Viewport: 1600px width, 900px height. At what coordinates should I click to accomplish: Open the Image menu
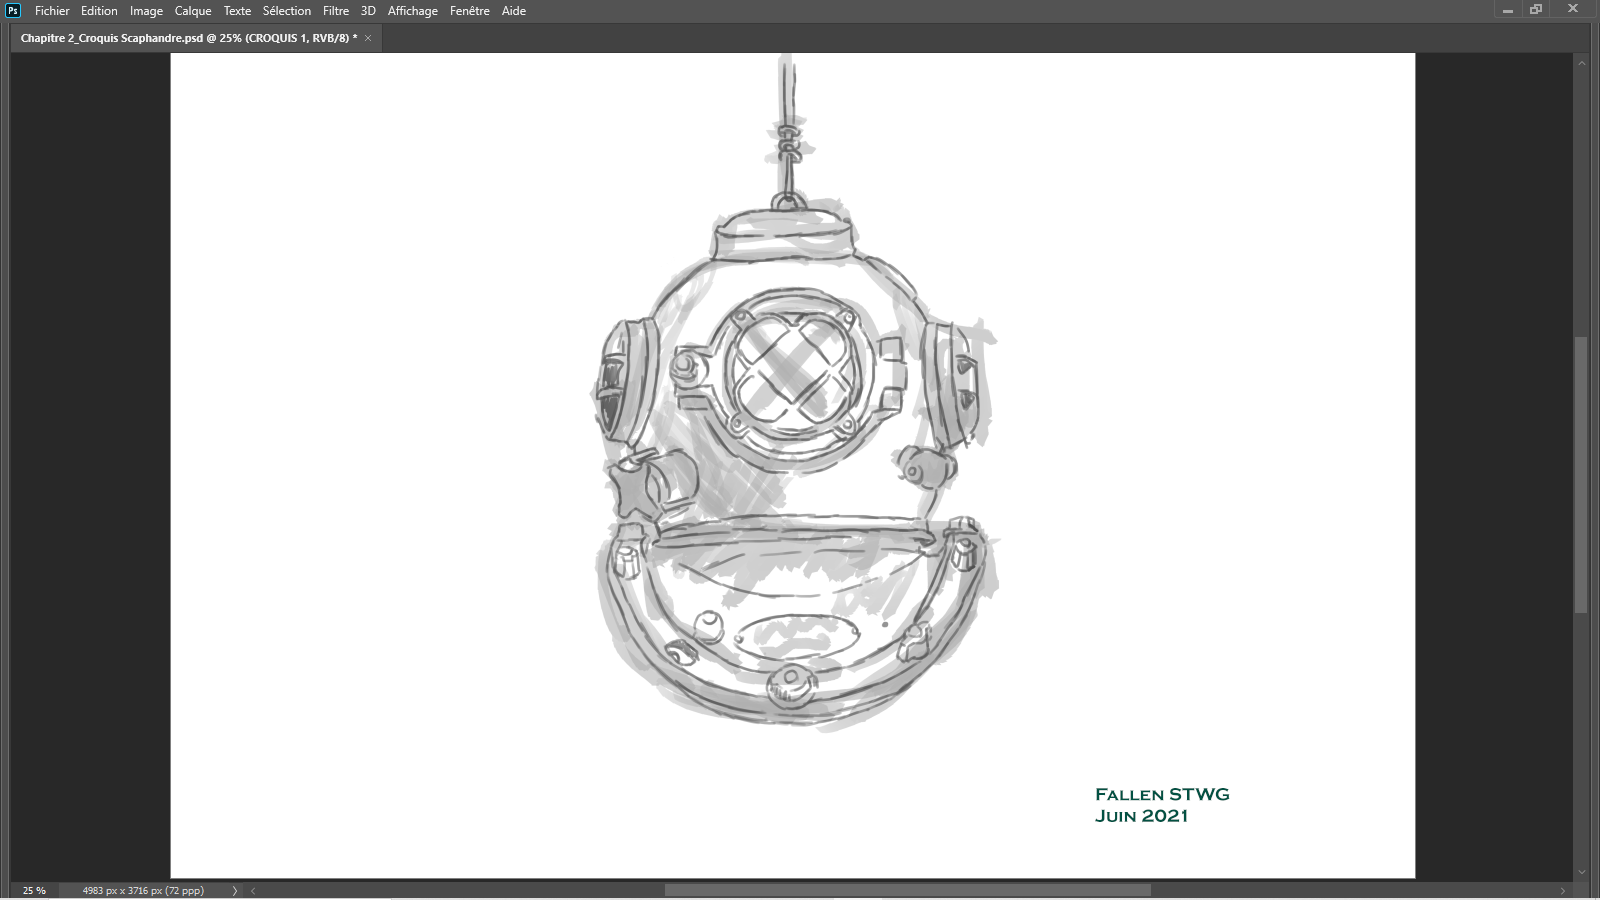click(x=146, y=11)
